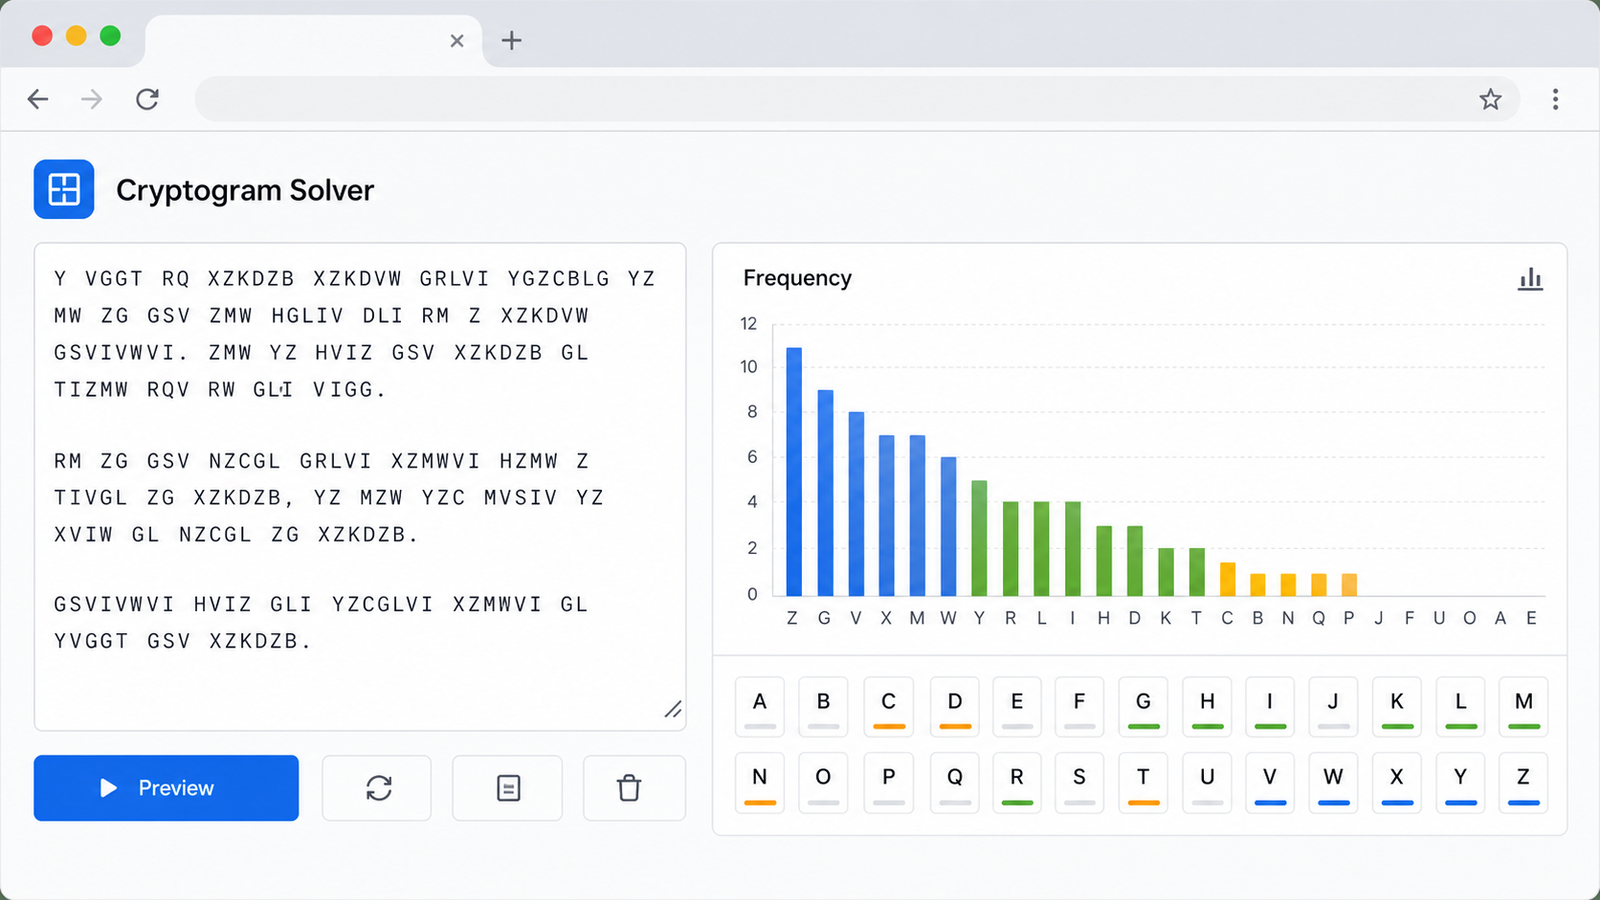Image resolution: width=1600 pixels, height=900 pixels.
Task: Bookmark the page with the star icon
Action: click(1490, 99)
